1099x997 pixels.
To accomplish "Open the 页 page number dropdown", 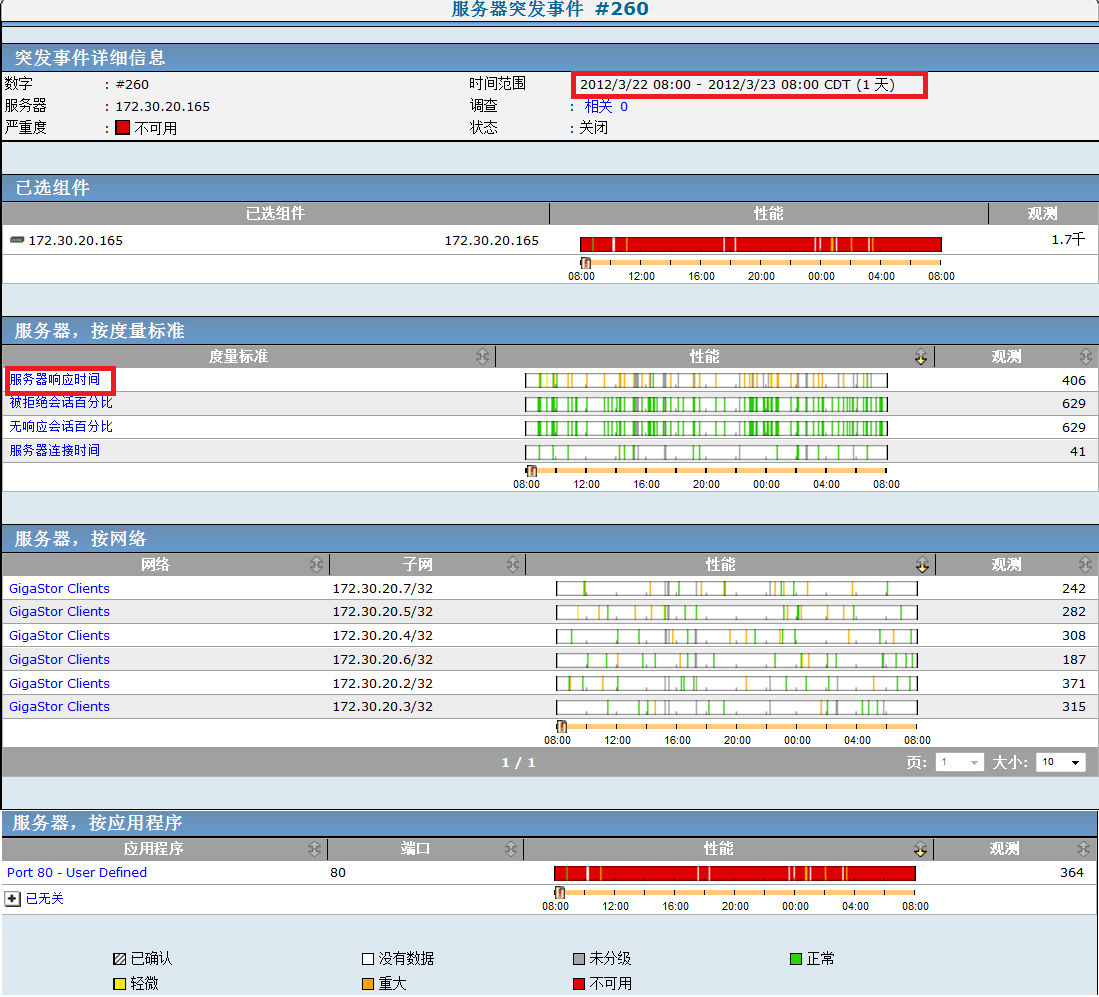I will (x=960, y=763).
